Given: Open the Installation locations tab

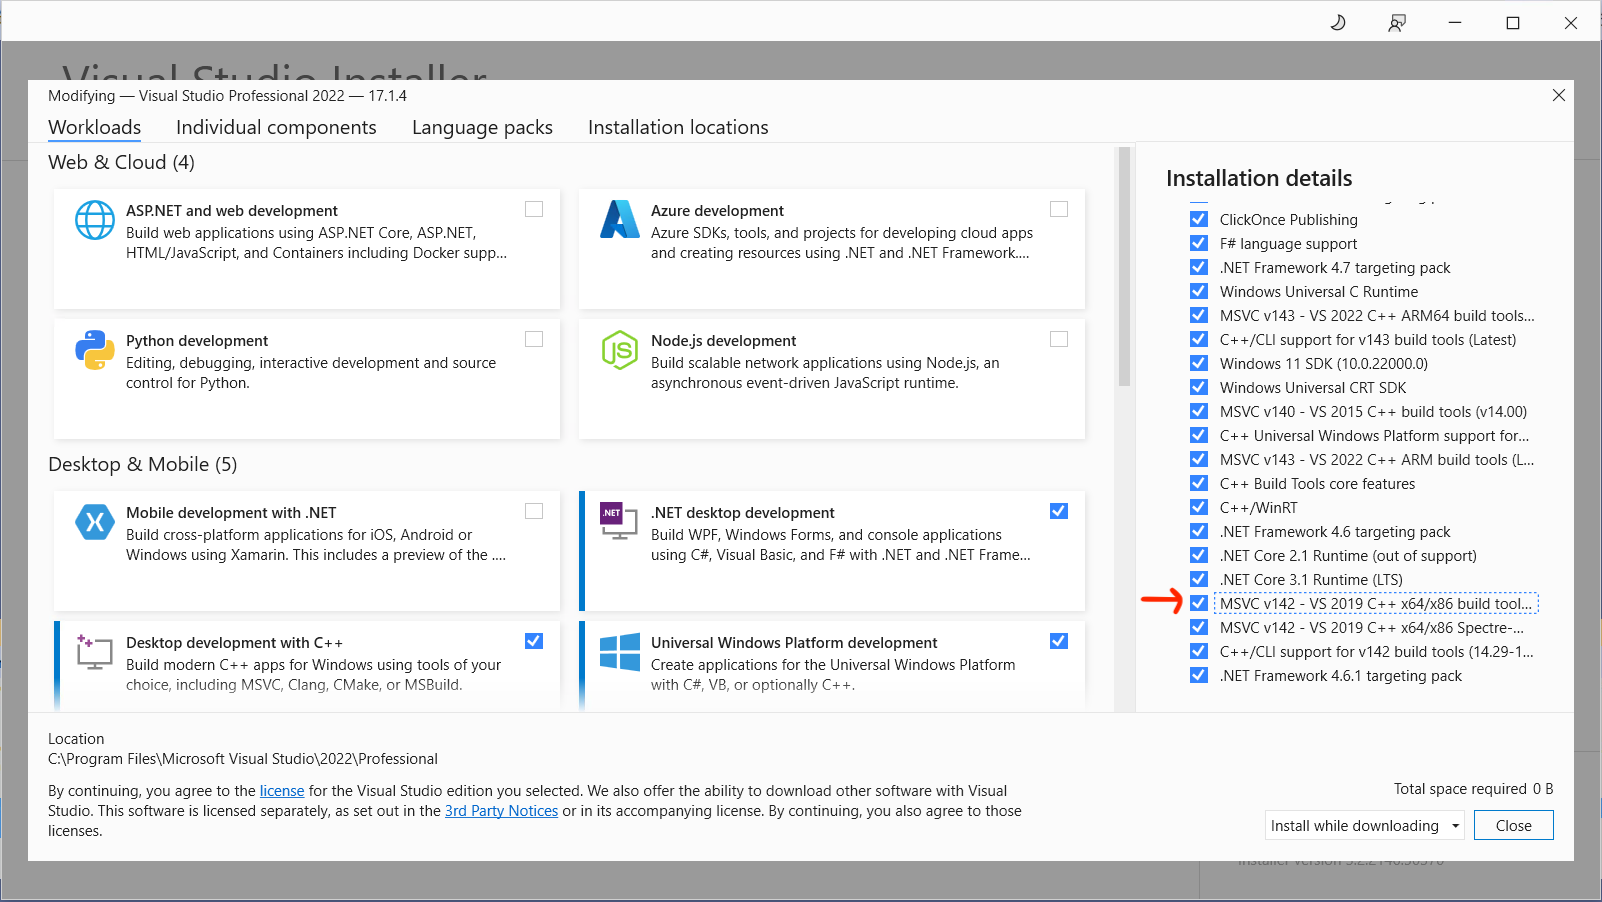Looking at the screenshot, I should point(678,127).
